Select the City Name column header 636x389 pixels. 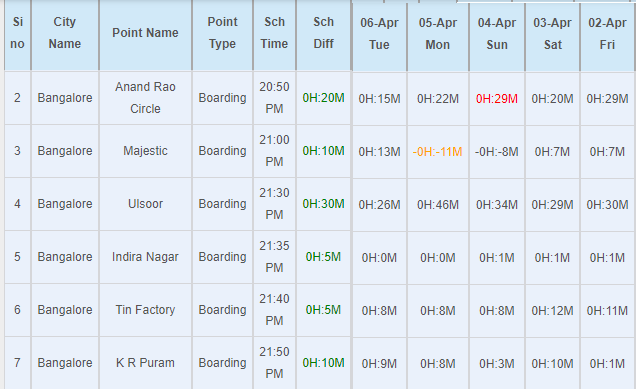coord(64,33)
